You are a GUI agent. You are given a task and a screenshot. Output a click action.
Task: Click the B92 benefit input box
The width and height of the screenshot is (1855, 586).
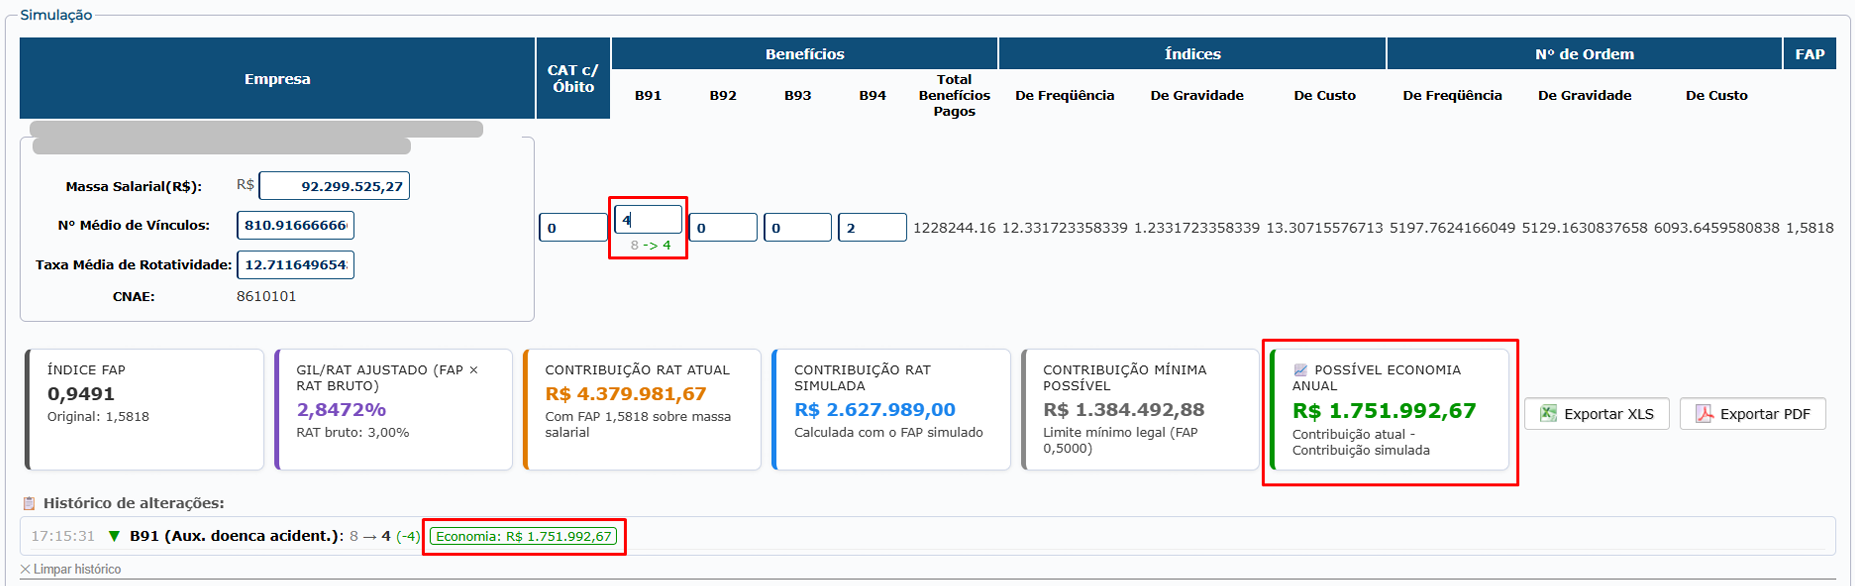722,227
